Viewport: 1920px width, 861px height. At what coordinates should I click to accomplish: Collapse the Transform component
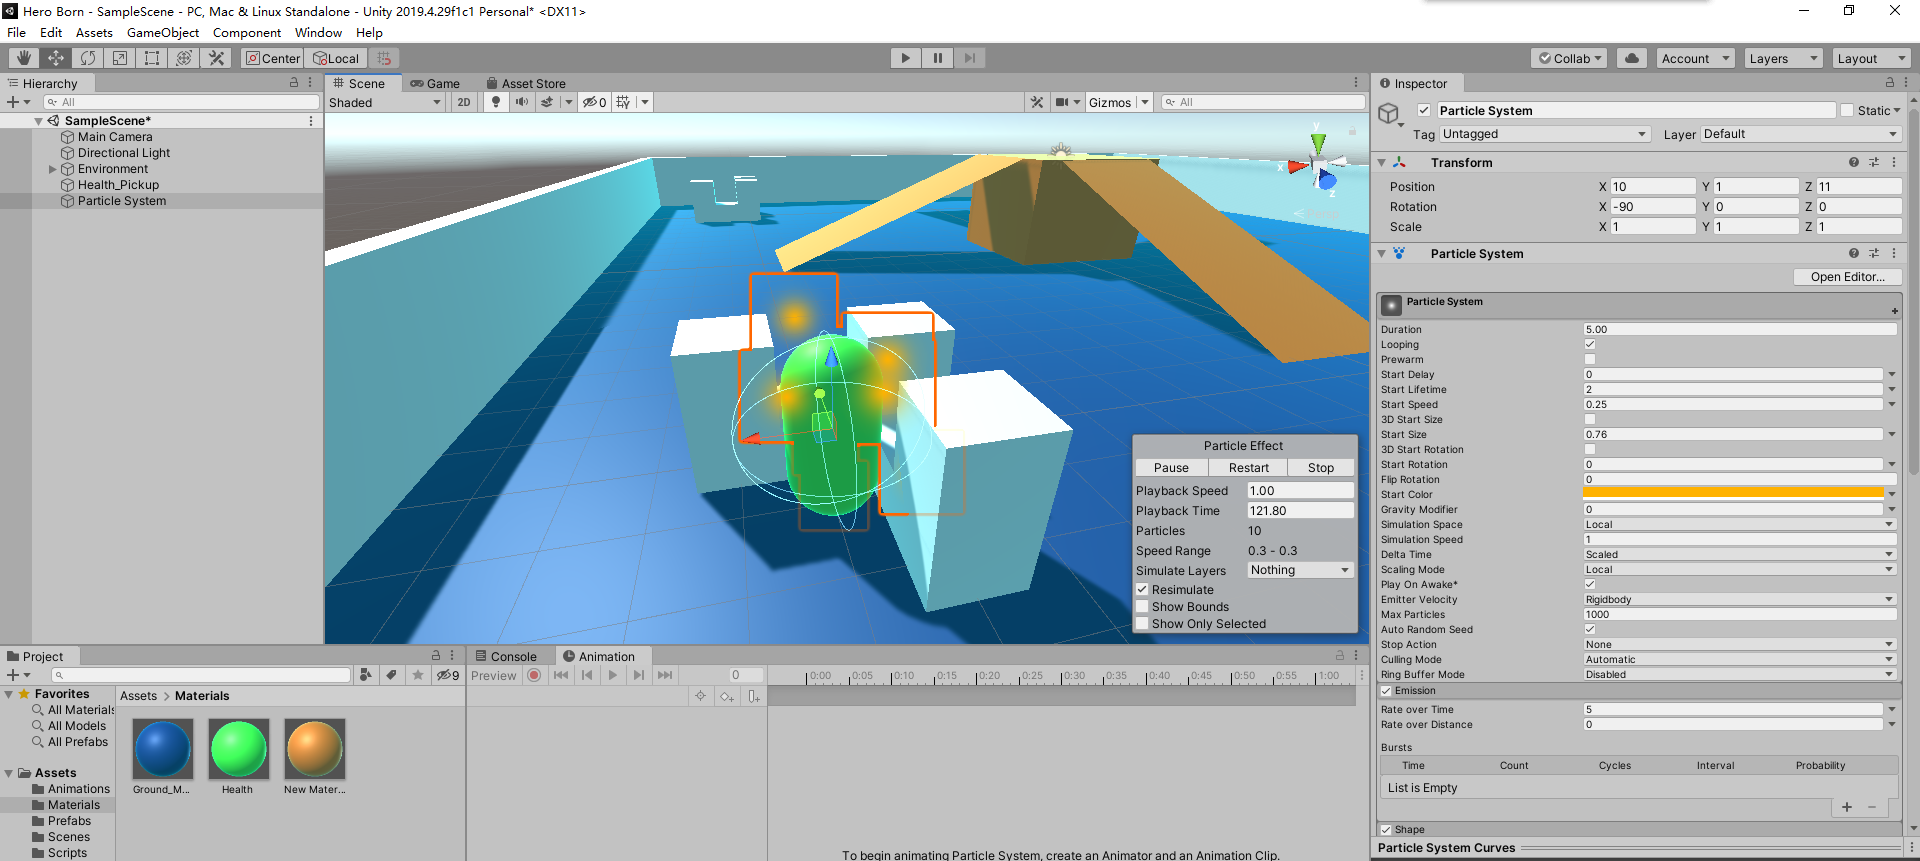tap(1382, 162)
